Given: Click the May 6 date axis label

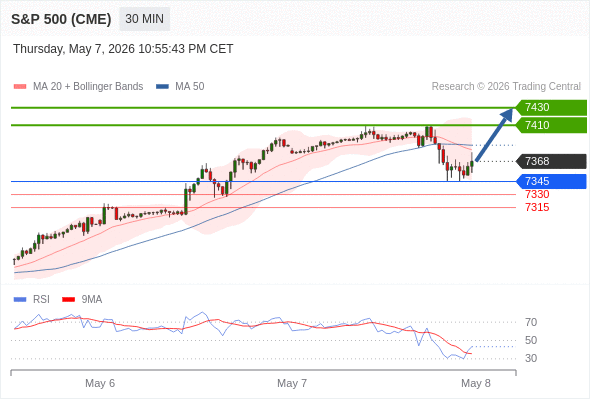Looking at the screenshot, I should [100, 383].
